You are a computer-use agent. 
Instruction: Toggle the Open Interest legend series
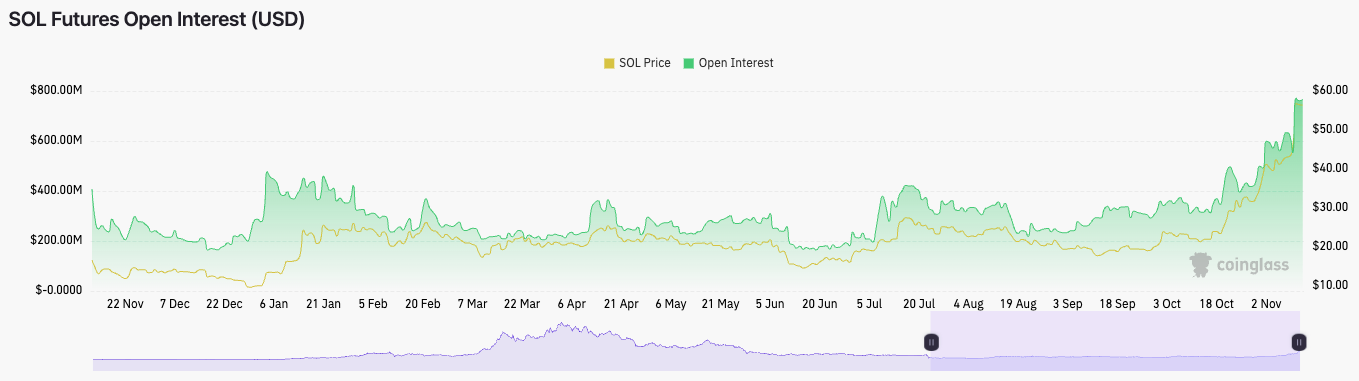pos(728,63)
